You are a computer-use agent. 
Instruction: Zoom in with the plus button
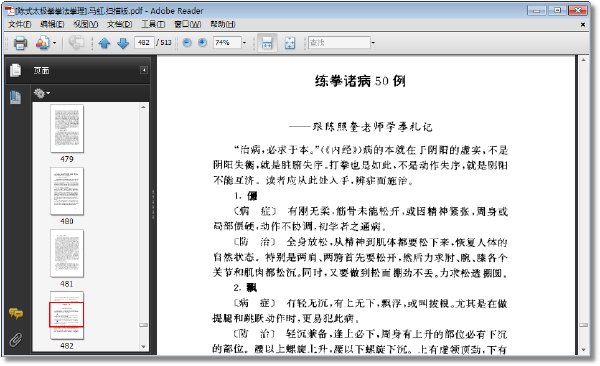tap(202, 42)
